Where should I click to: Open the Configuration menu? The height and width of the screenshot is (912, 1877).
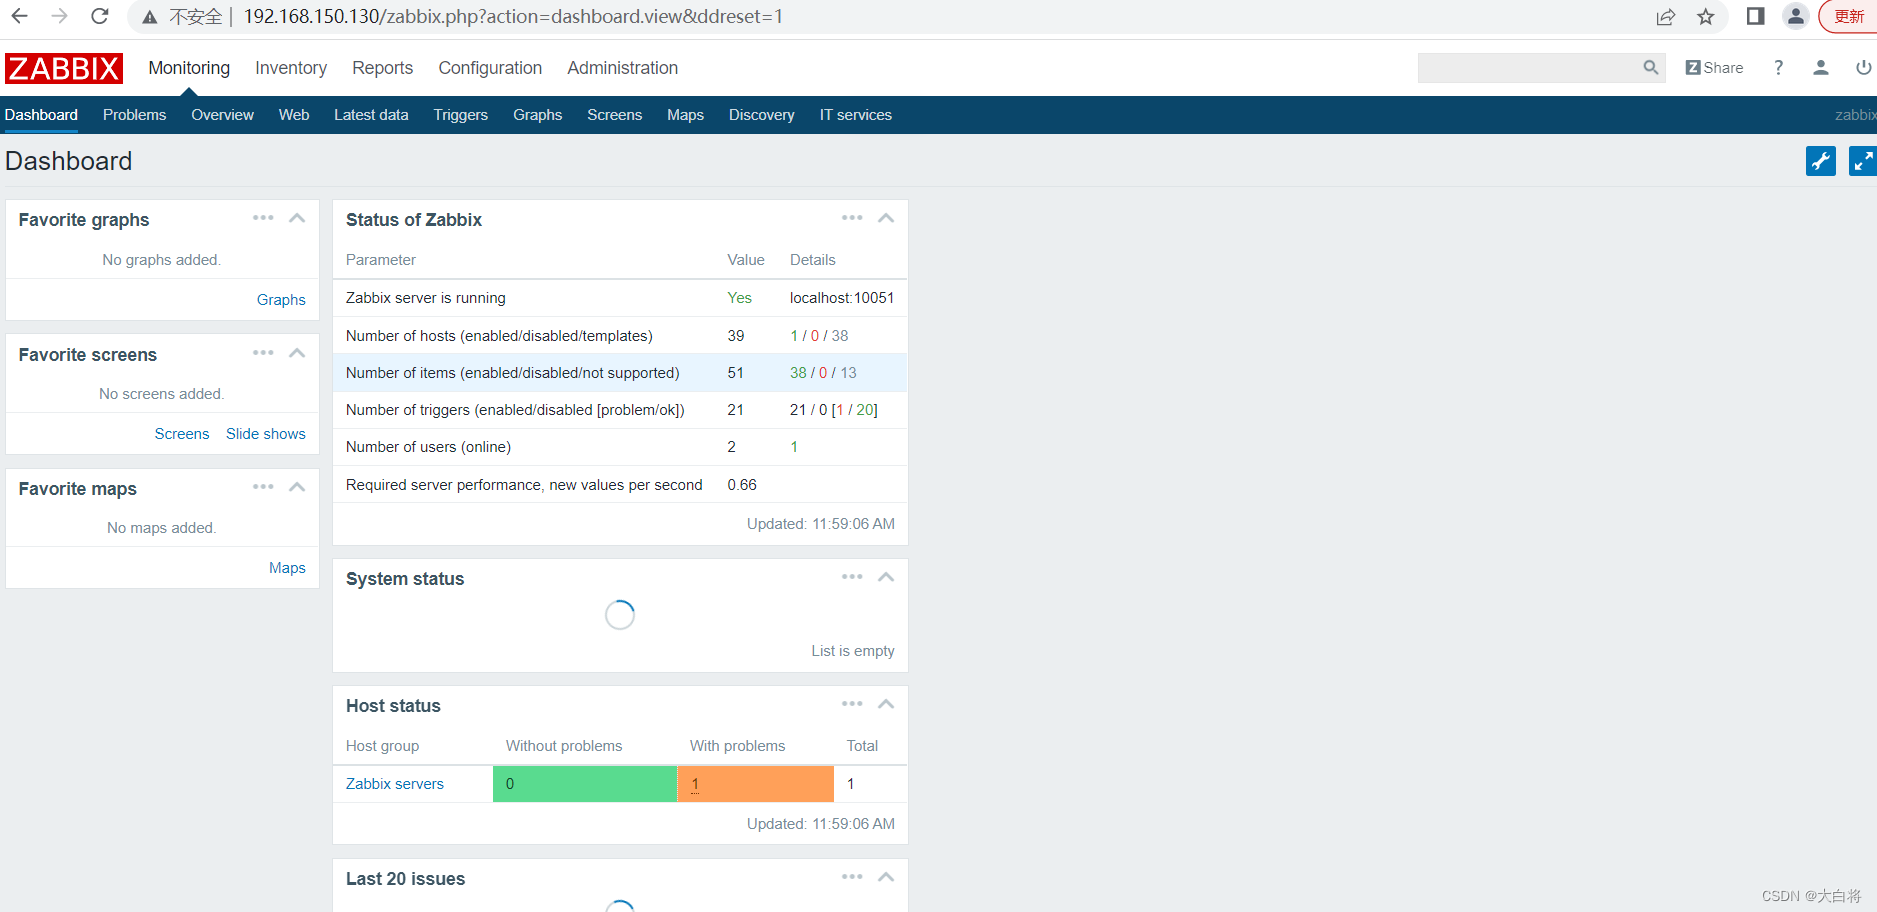click(490, 68)
